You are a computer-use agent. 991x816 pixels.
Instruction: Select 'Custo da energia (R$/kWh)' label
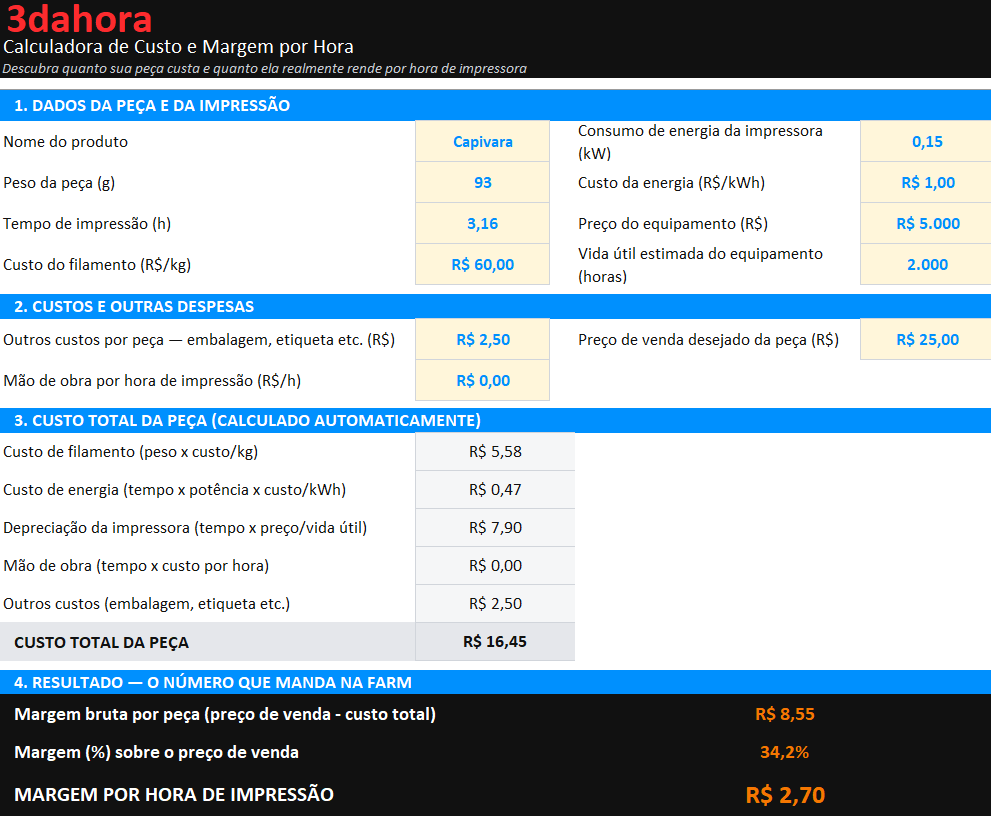671,183
